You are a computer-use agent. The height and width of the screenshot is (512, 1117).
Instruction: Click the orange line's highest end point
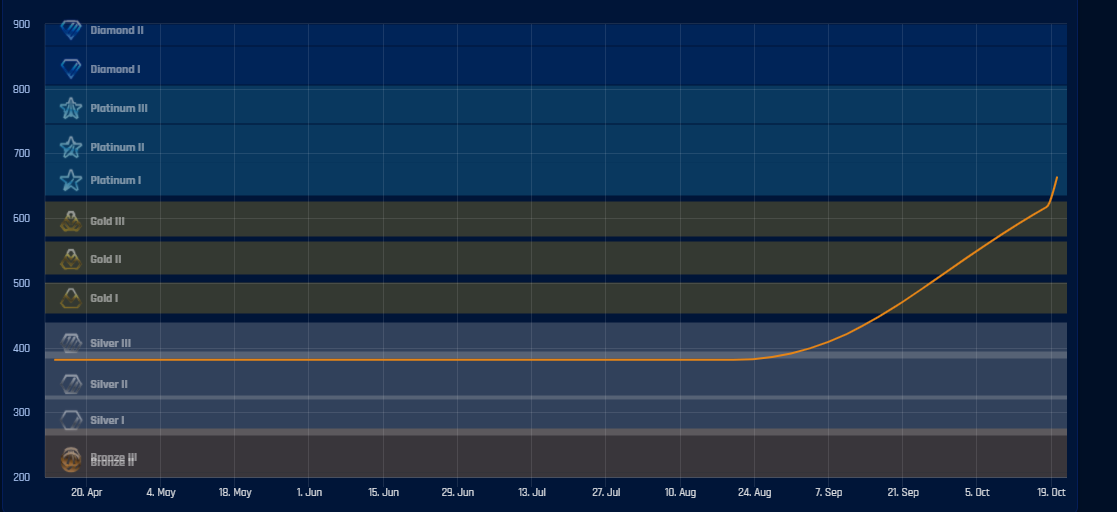point(1057,177)
